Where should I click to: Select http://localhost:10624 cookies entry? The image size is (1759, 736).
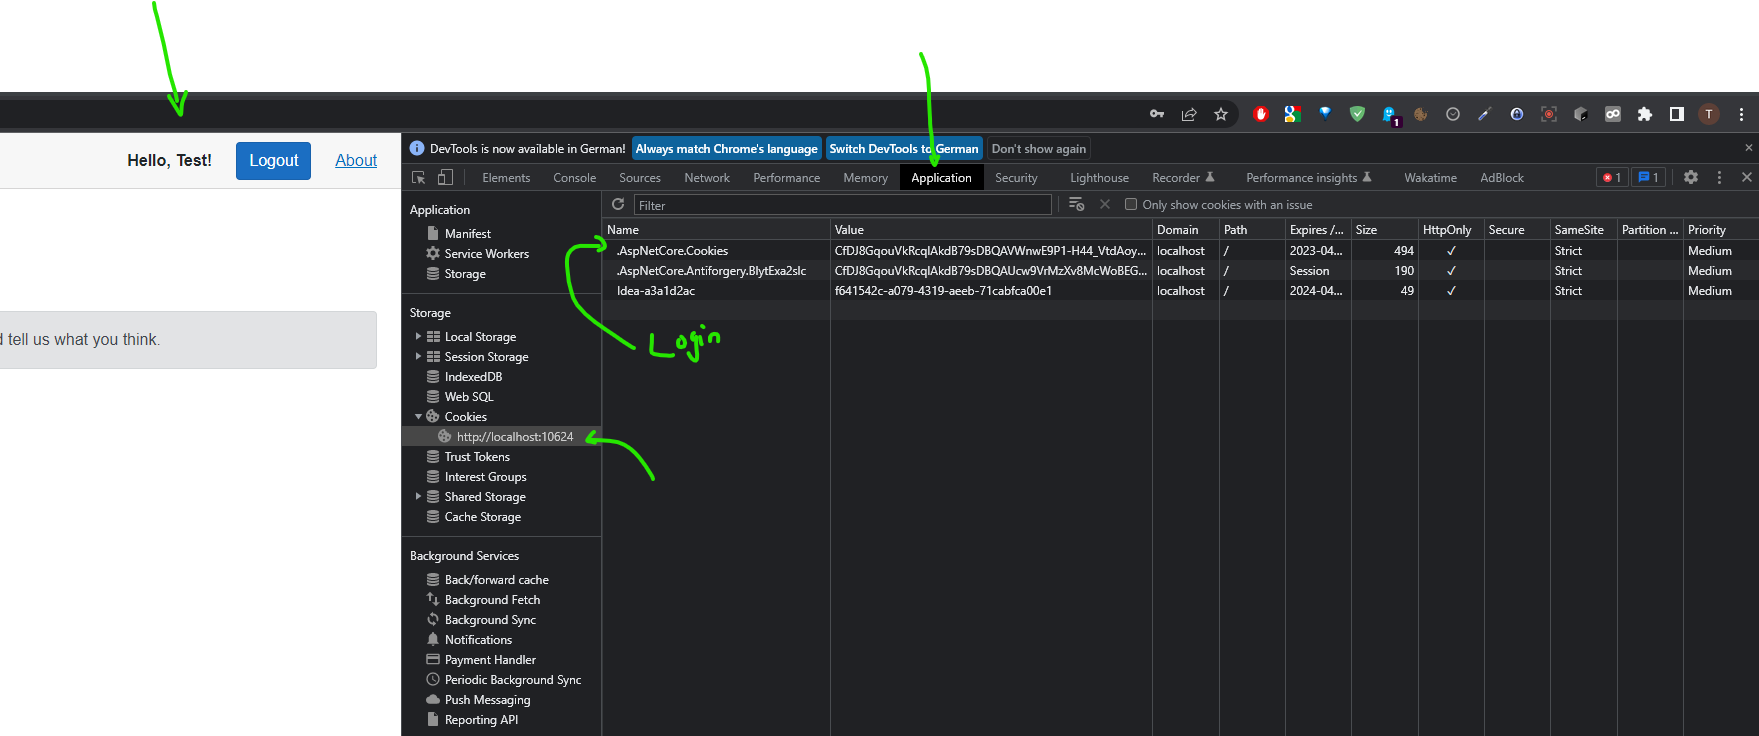coord(502,437)
